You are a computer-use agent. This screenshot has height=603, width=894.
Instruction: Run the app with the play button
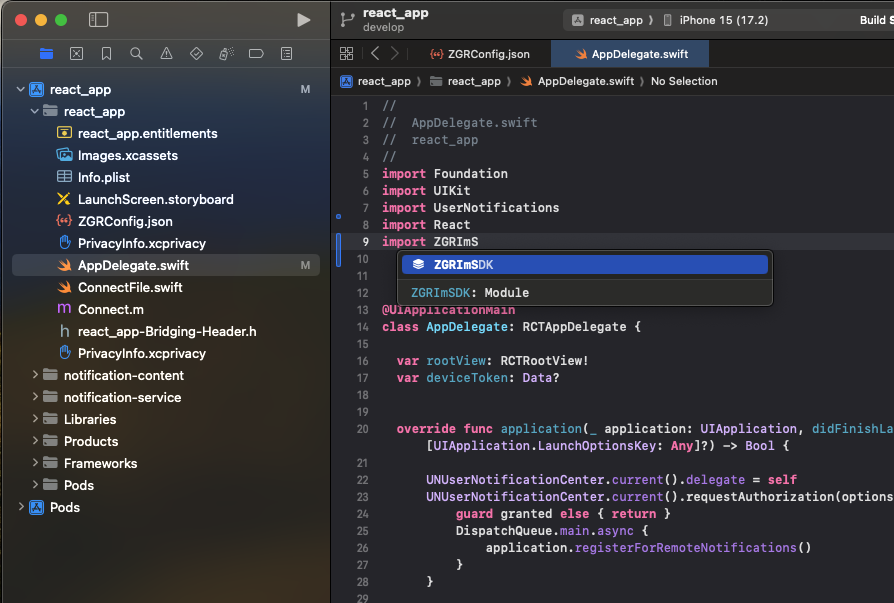(304, 20)
